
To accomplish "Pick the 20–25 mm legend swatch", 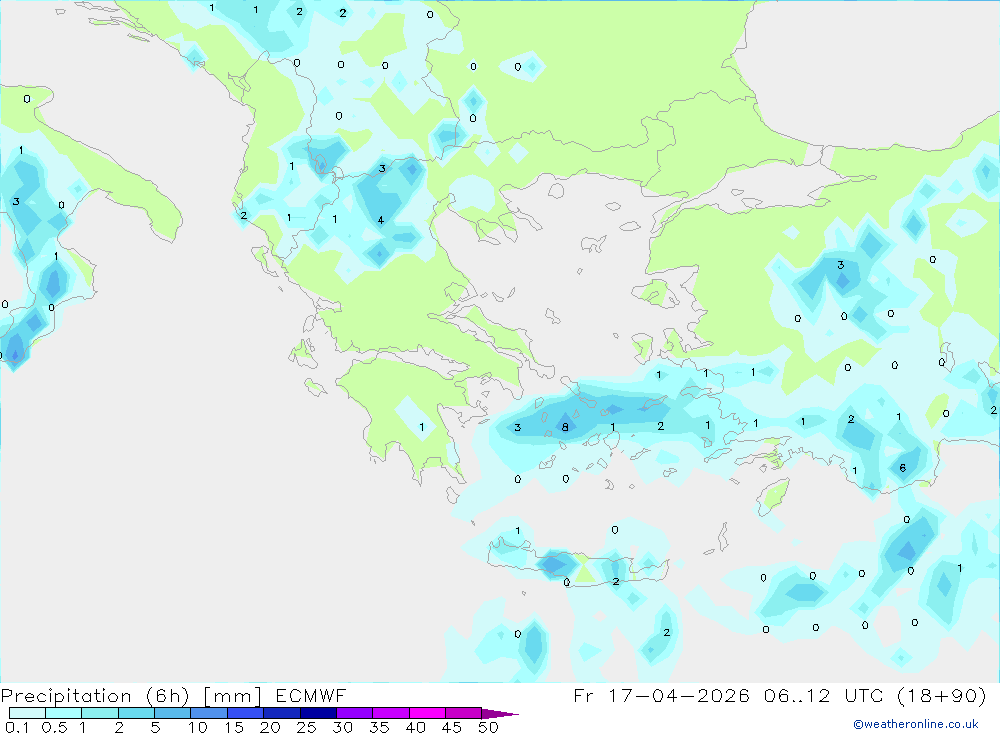I will pos(282,713).
